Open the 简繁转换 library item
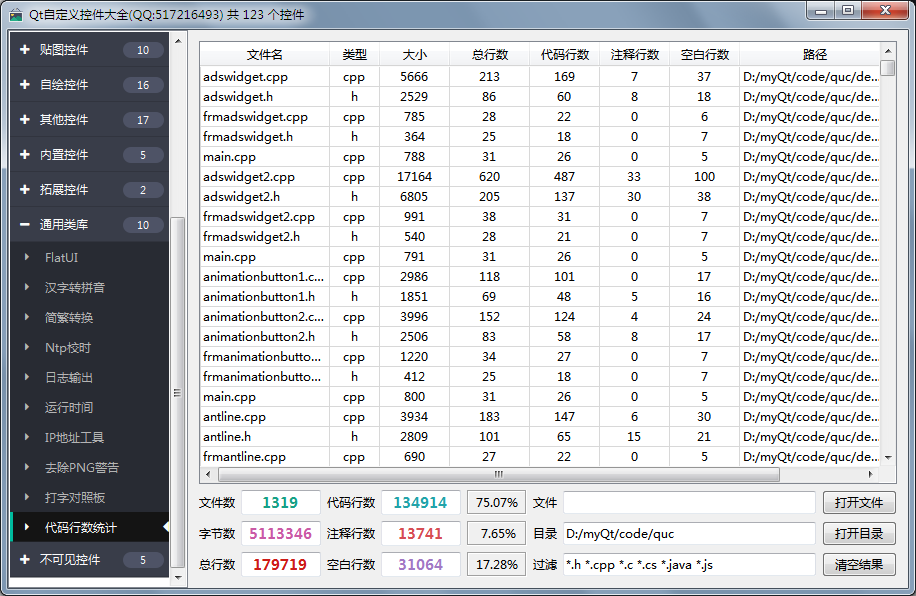916x596 pixels. [x=69, y=318]
